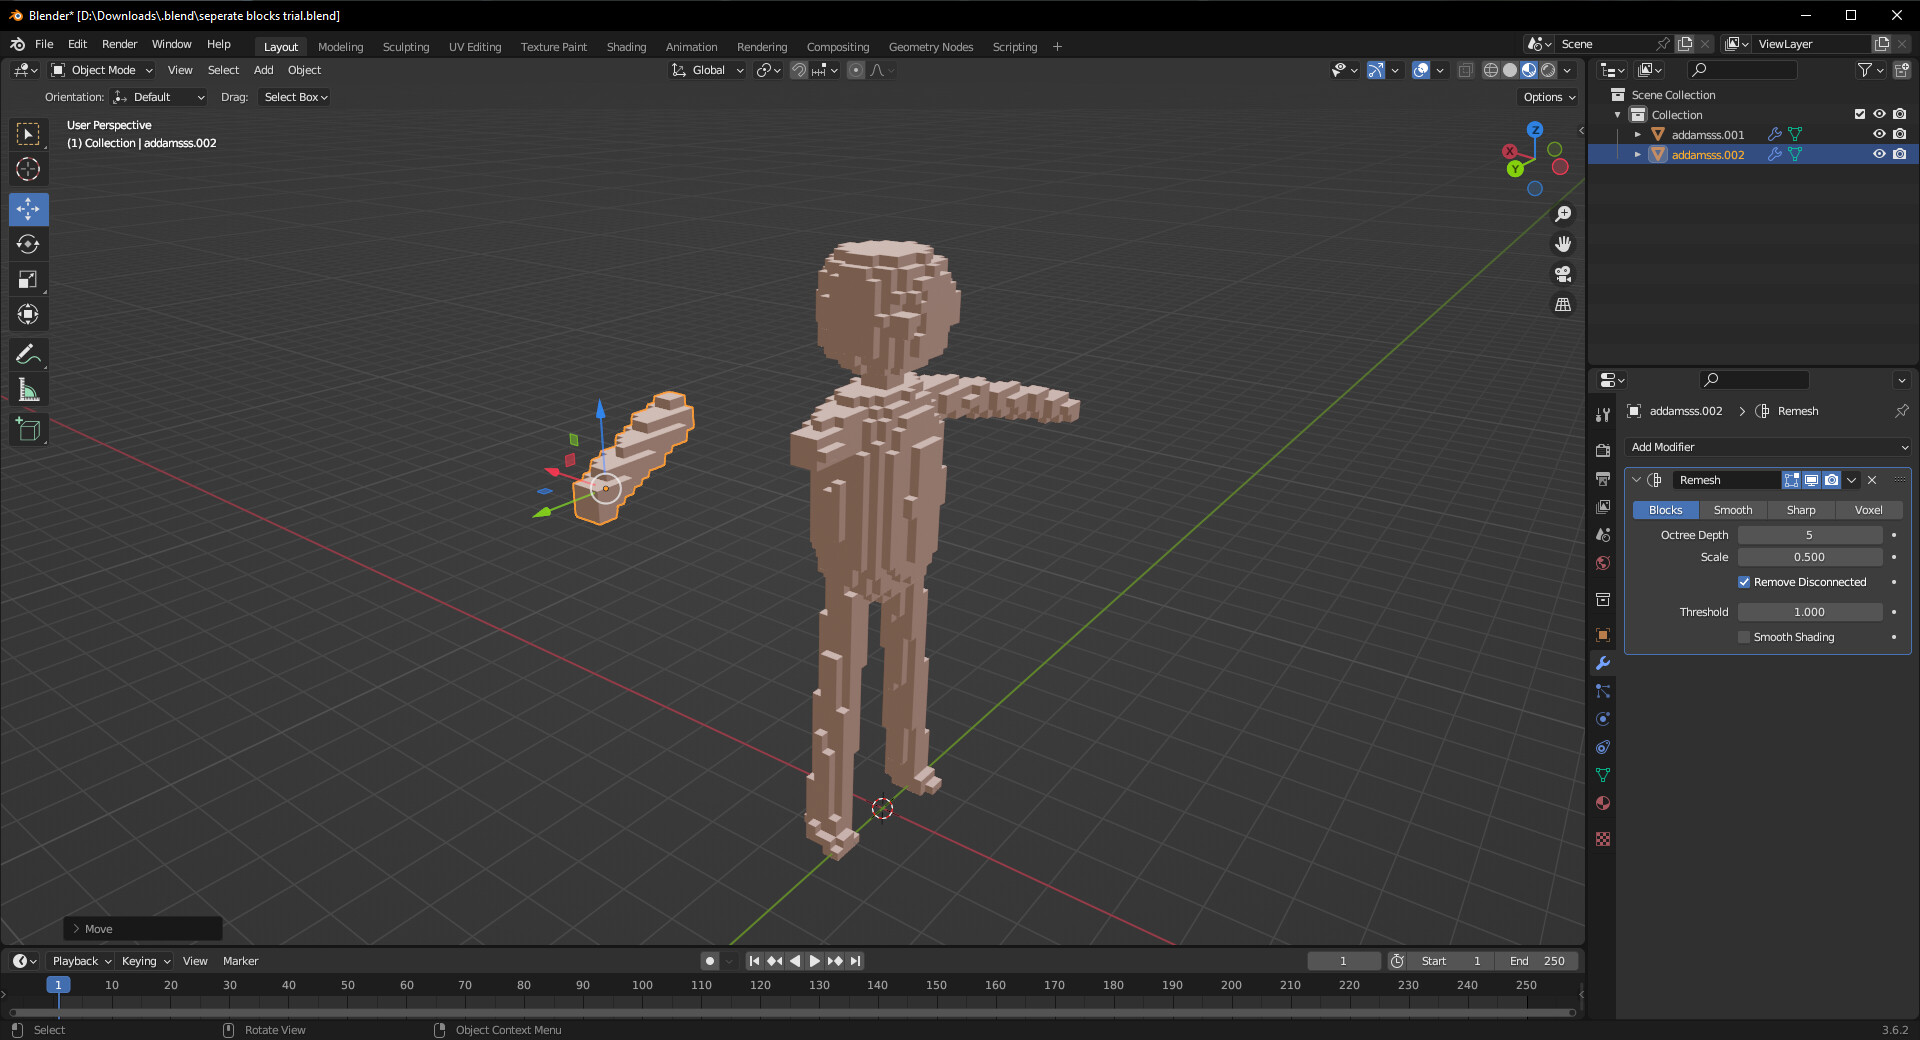Switch to the Geometry Nodes workspace tab

[x=931, y=47]
